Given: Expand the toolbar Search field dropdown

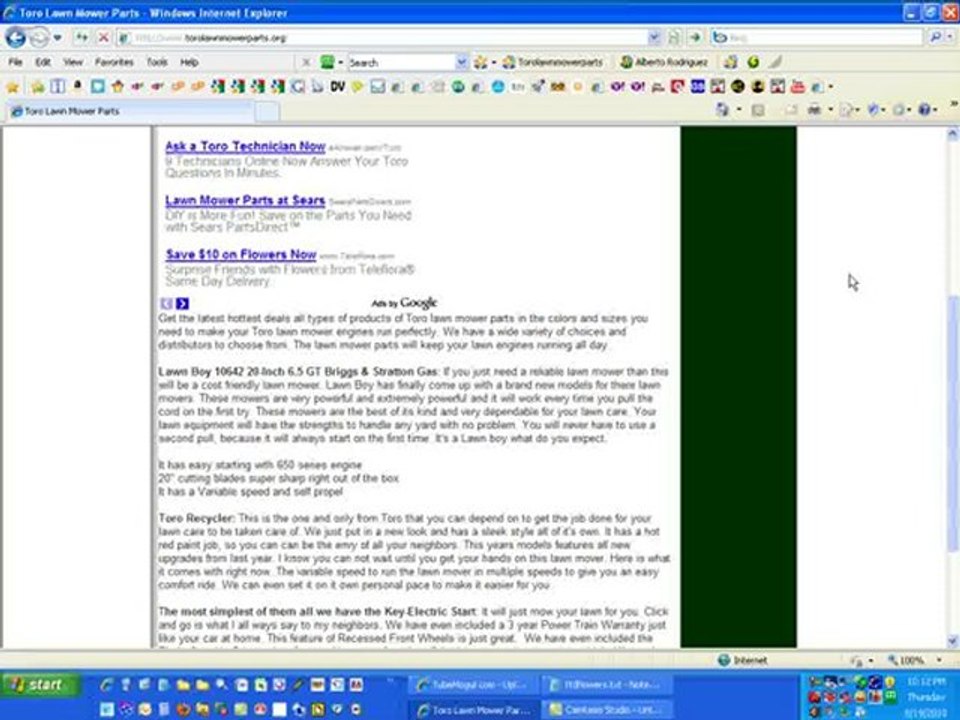Looking at the screenshot, I should point(462,62).
